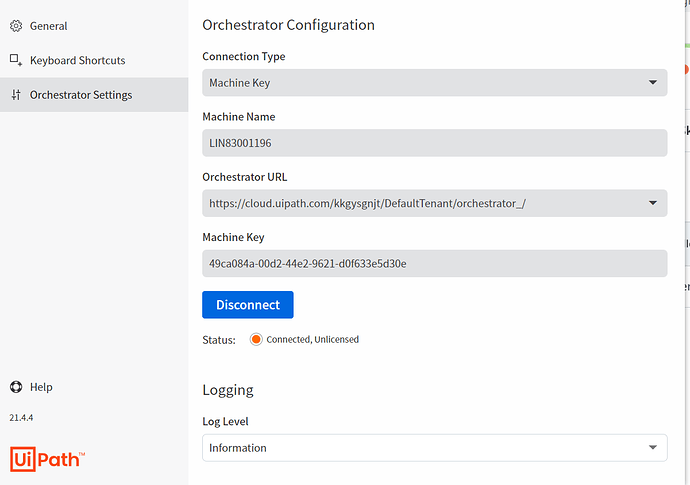
Task: Click the Connected, Unlicensed status text
Action: tap(312, 340)
